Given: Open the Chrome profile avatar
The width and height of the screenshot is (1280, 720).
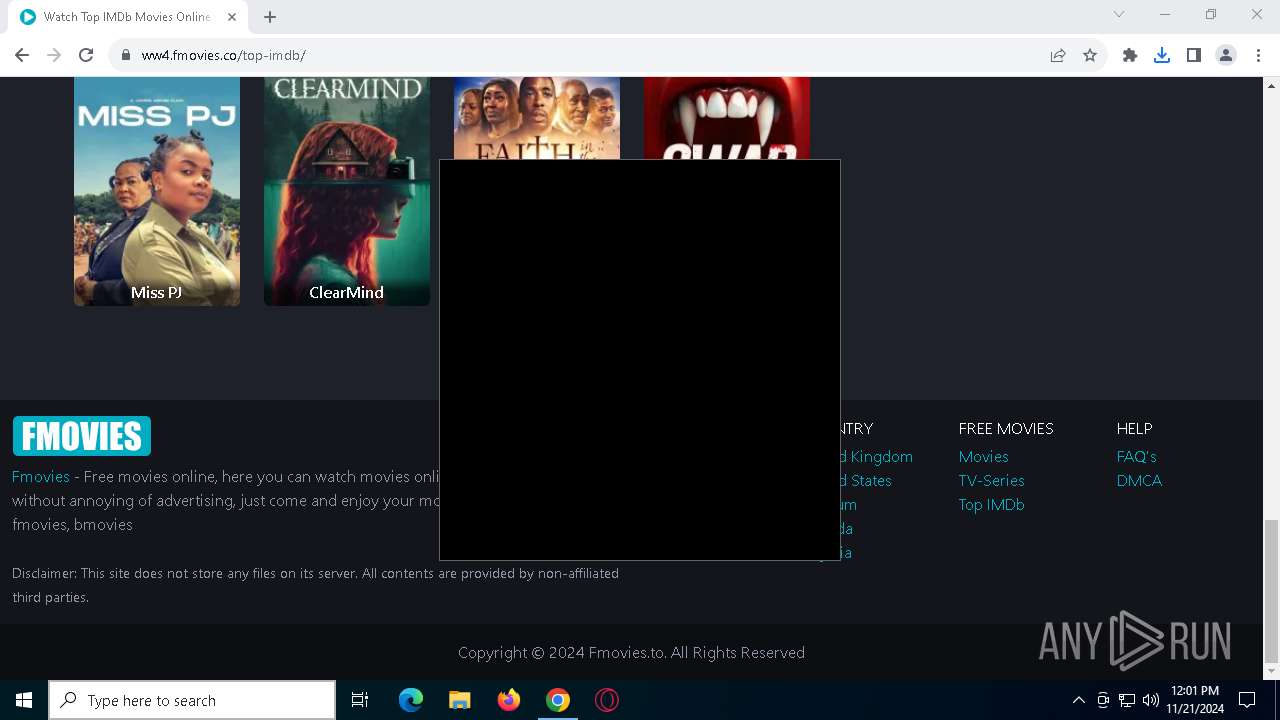Looking at the screenshot, I should pyautogui.click(x=1226, y=55).
